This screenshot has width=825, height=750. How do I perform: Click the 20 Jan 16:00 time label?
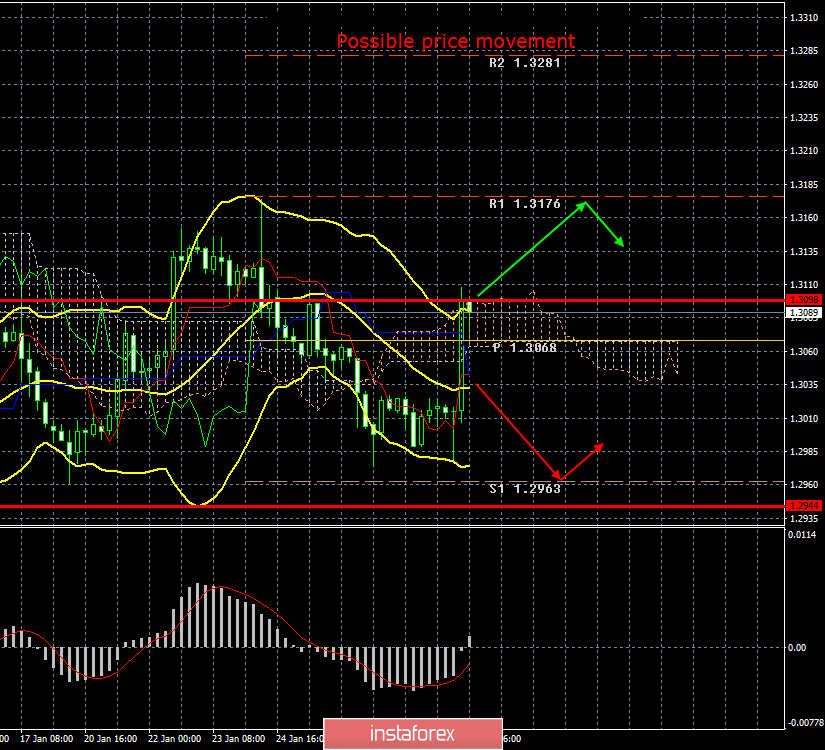point(110,739)
